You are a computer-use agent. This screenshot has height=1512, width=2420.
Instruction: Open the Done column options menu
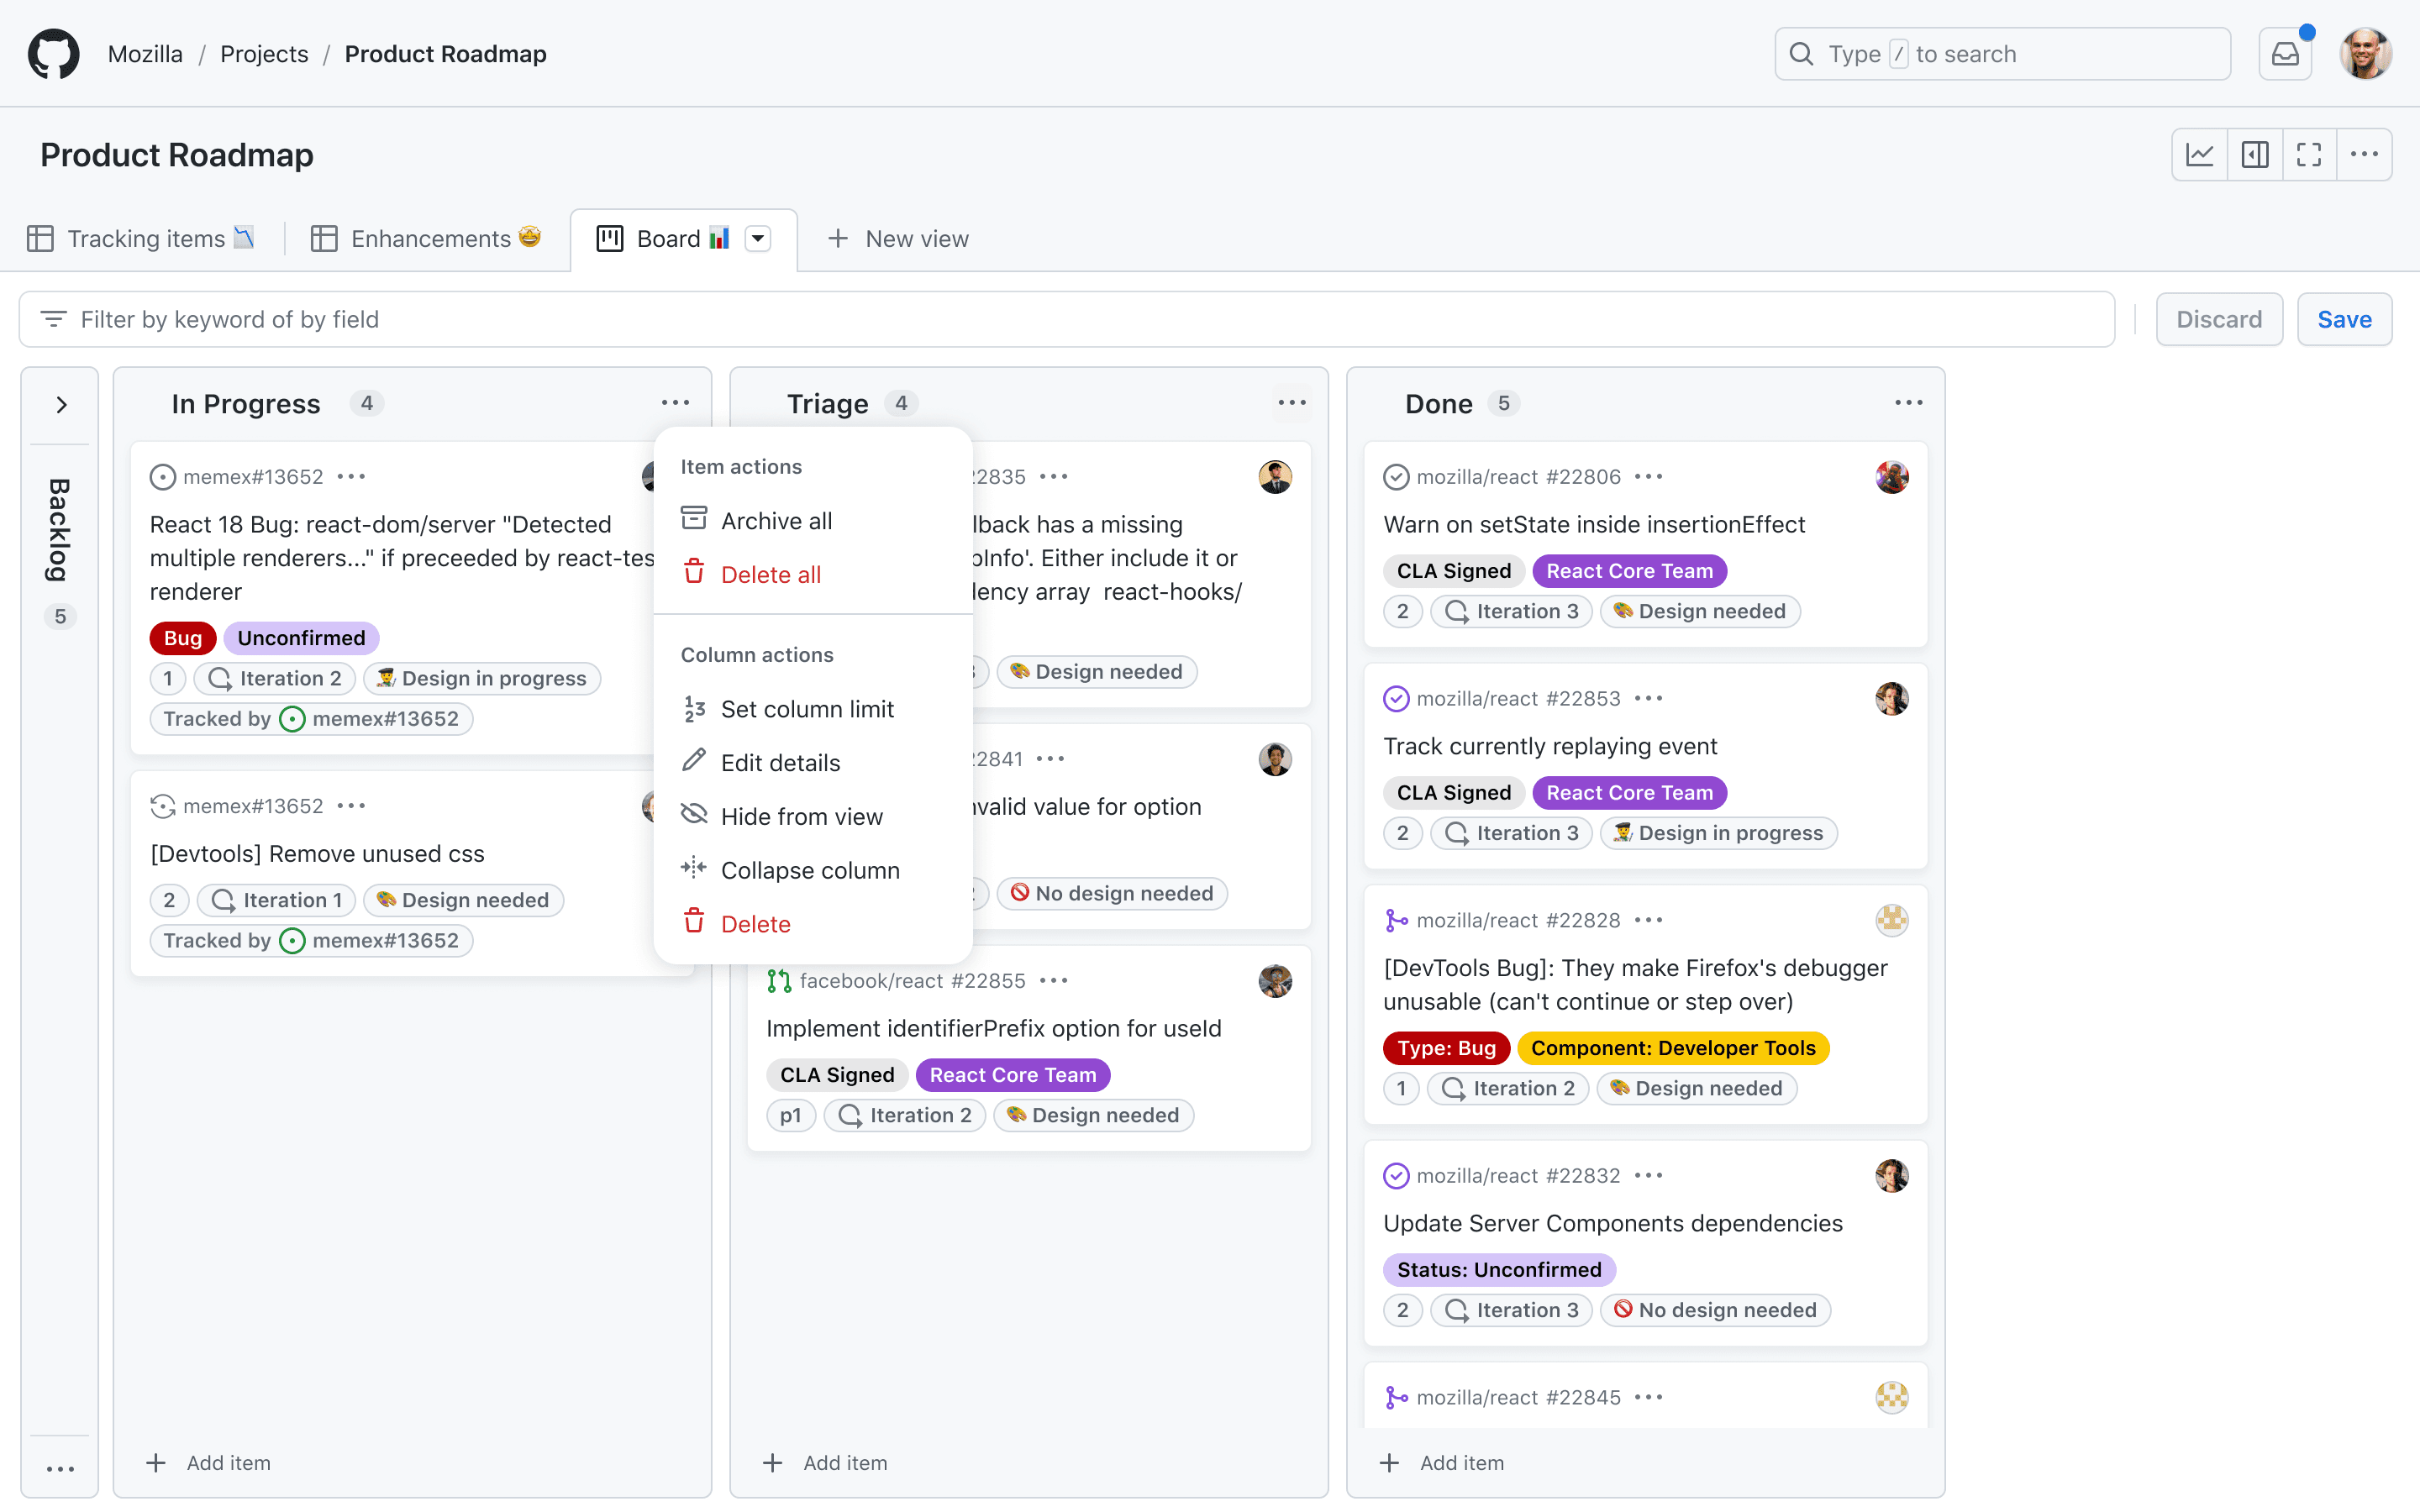pos(1908,403)
